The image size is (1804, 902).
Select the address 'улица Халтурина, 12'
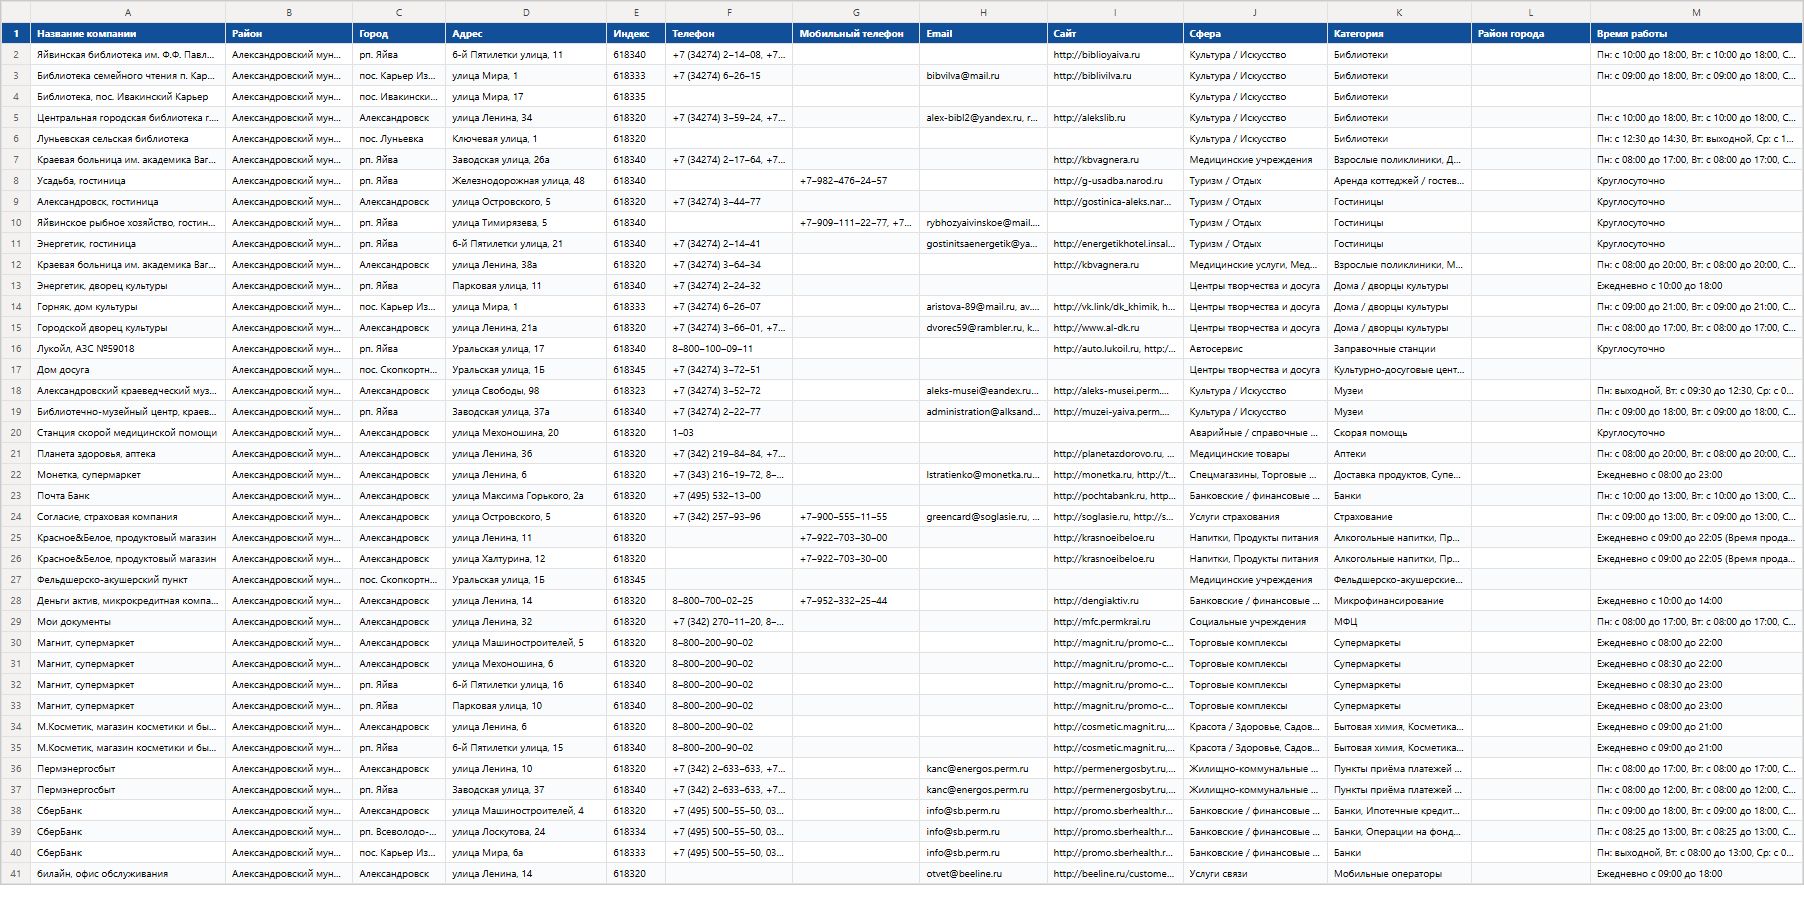point(526,559)
